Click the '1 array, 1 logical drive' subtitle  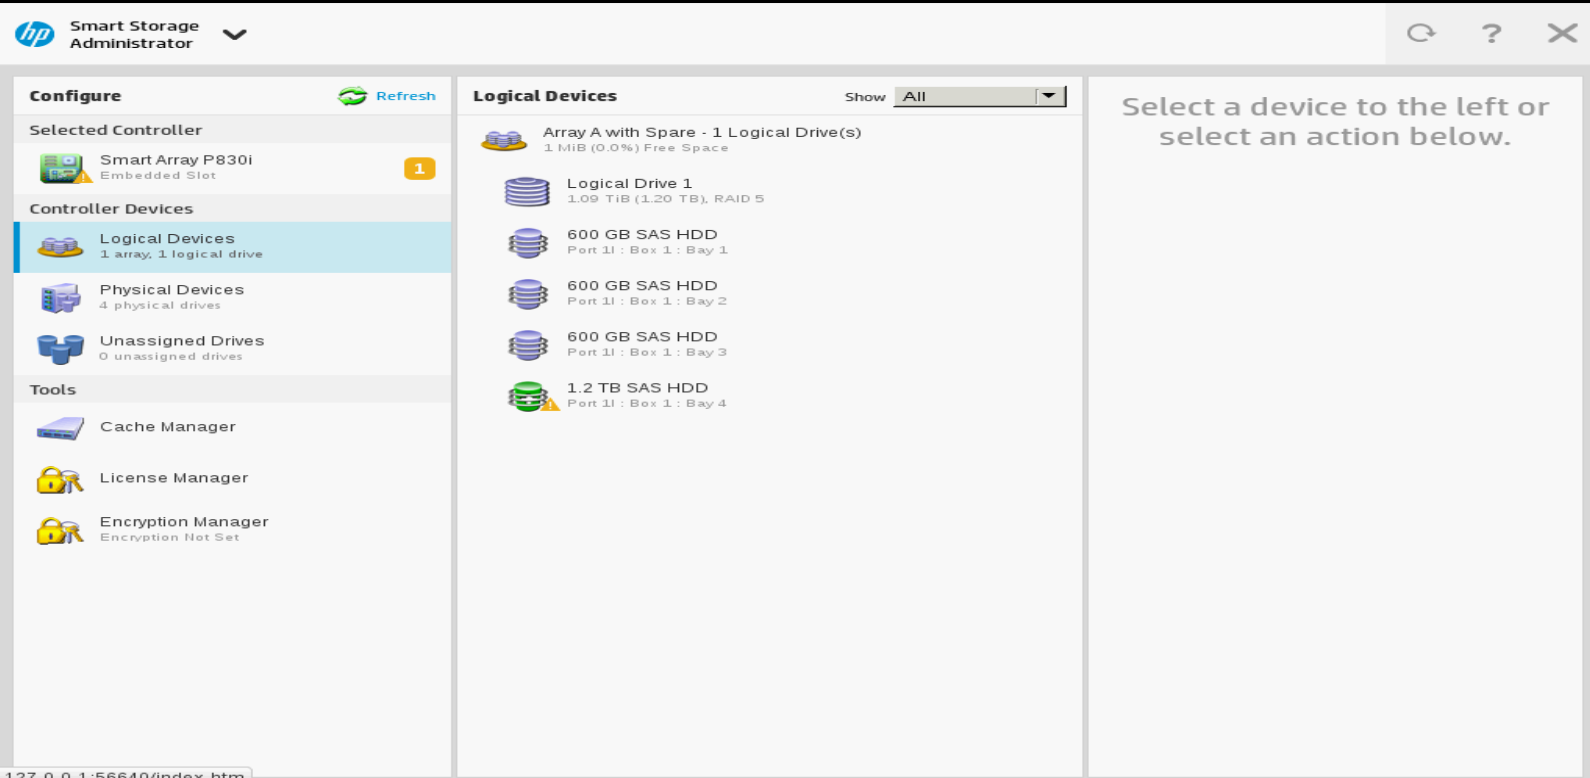pyautogui.click(x=181, y=255)
